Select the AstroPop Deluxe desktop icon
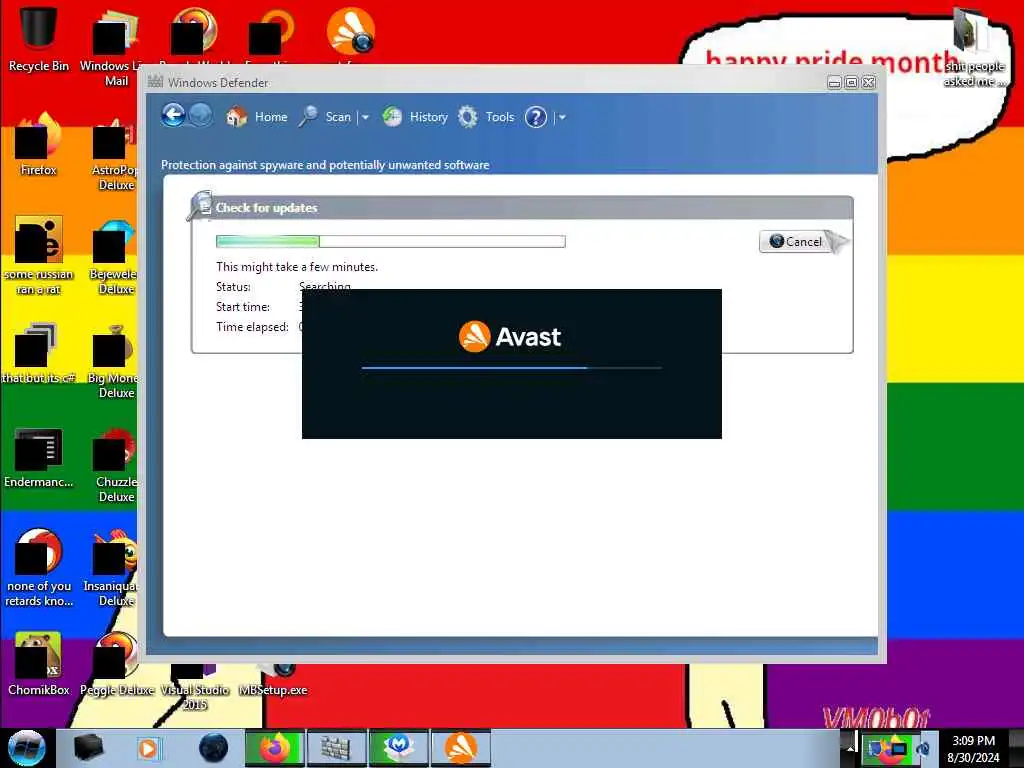The width and height of the screenshot is (1024, 768). (x=116, y=155)
